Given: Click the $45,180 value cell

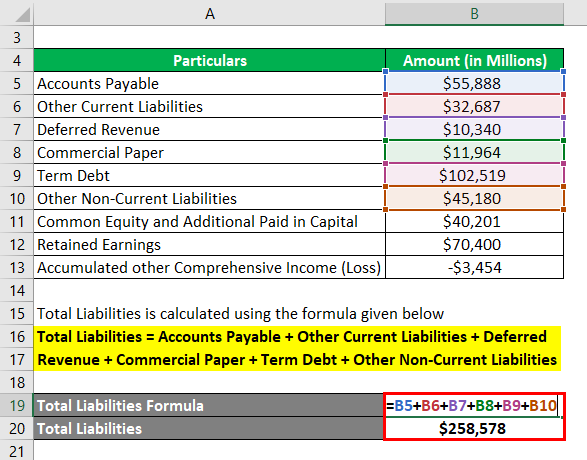Looking at the screenshot, I should point(474,198).
